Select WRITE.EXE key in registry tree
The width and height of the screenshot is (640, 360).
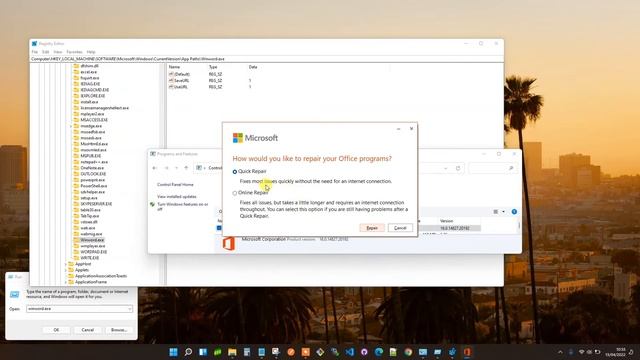(x=89, y=258)
